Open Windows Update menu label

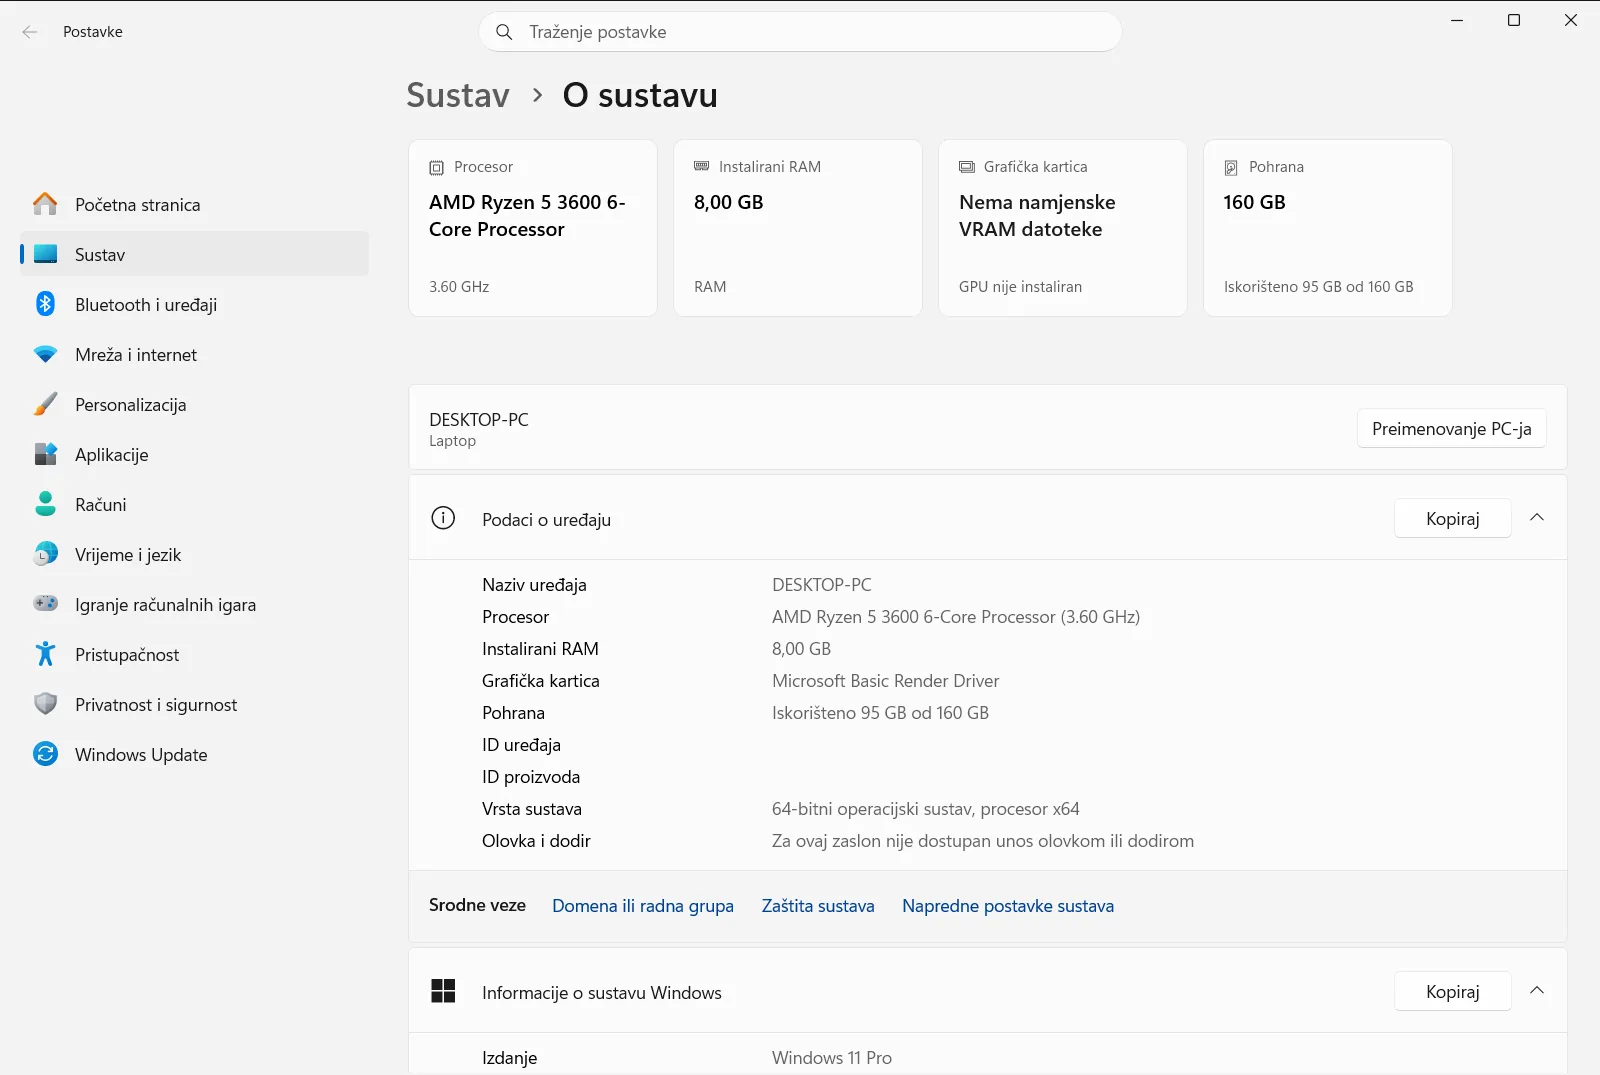click(x=141, y=755)
